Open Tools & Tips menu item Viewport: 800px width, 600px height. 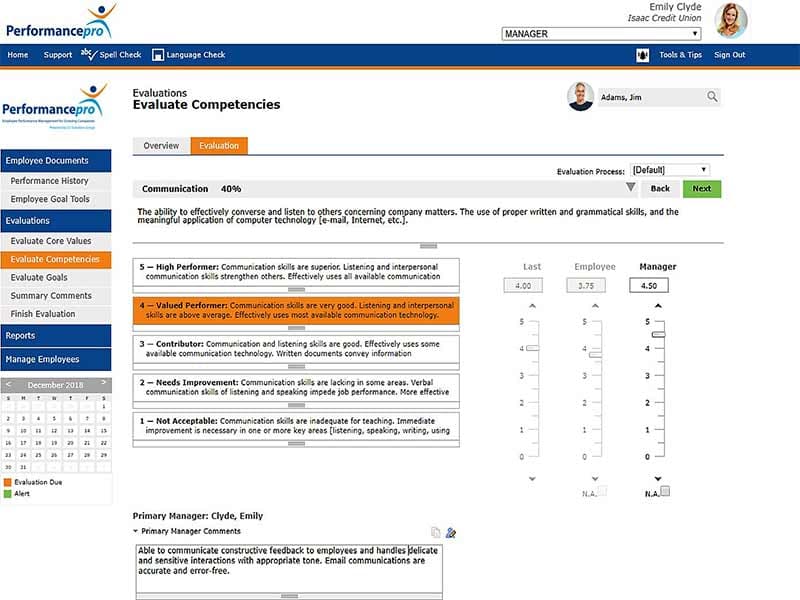point(681,55)
